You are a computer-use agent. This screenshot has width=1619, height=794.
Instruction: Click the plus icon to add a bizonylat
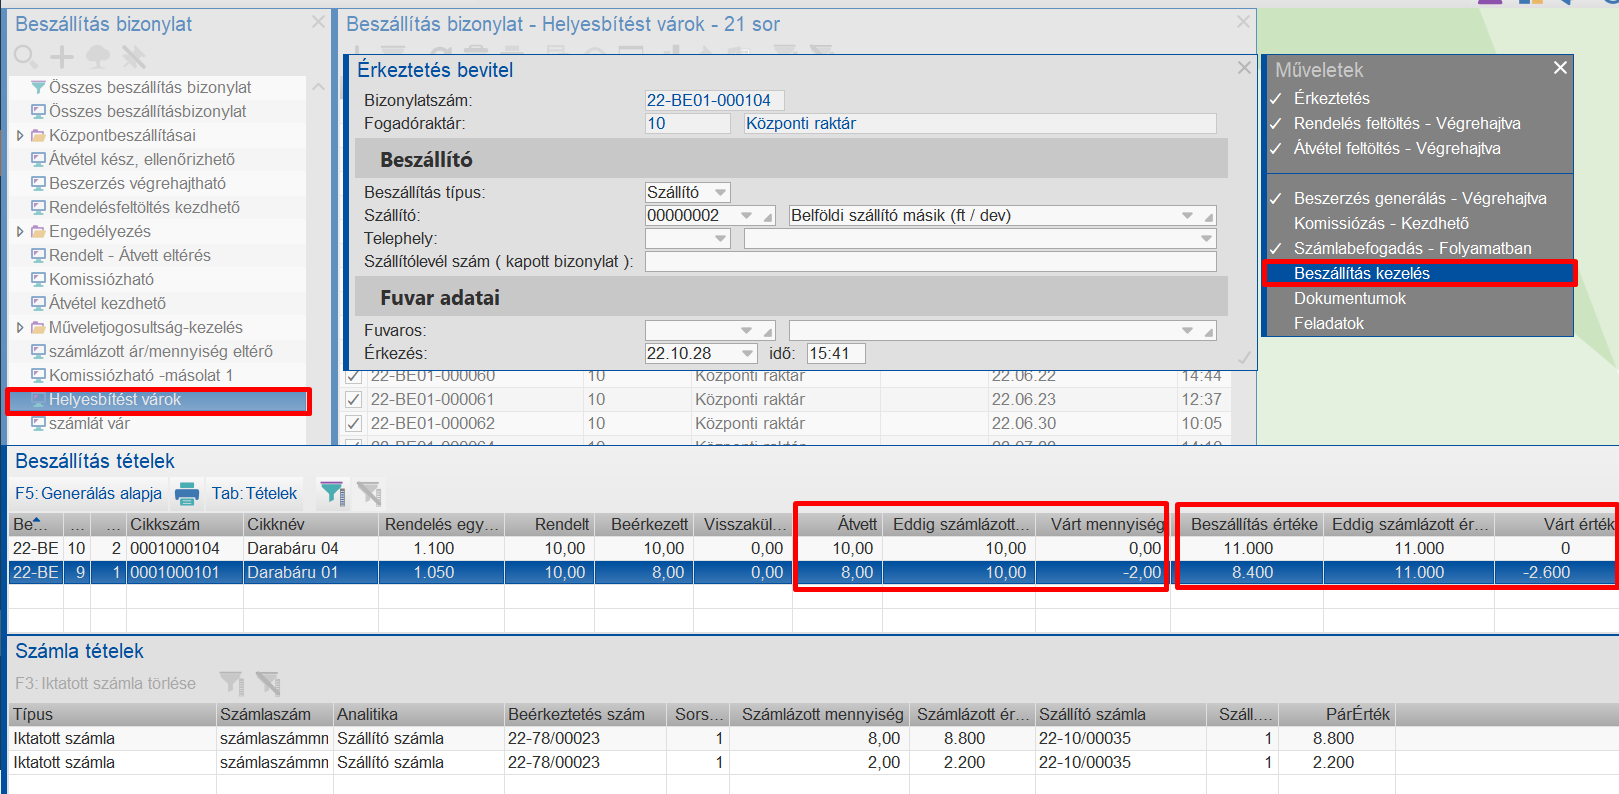pyautogui.click(x=62, y=57)
